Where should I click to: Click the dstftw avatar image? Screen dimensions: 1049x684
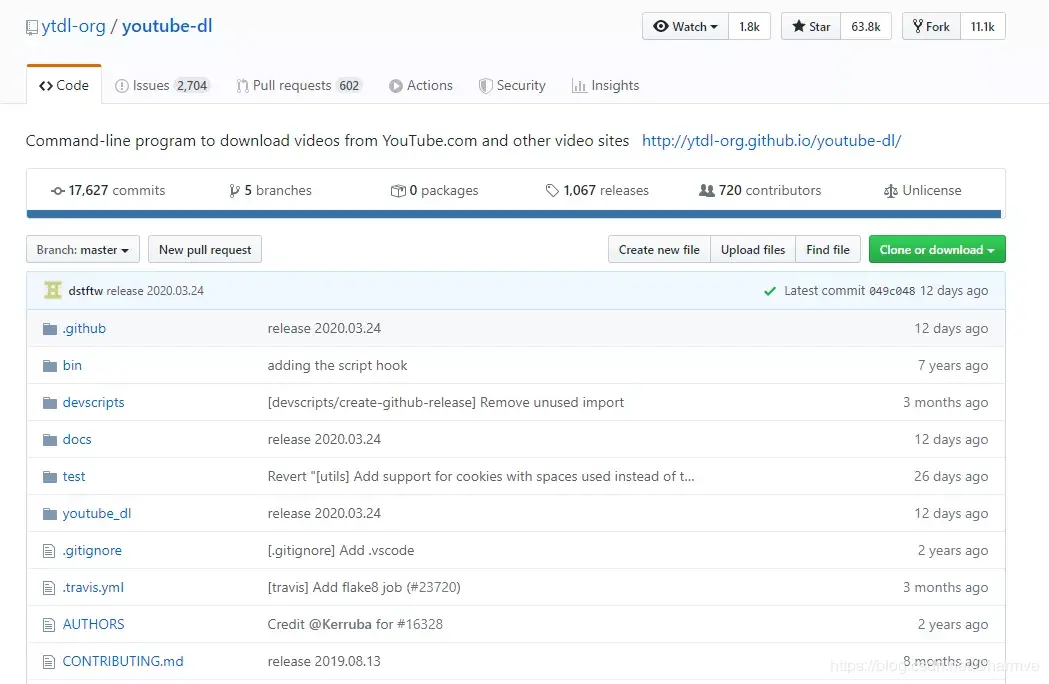53,290
